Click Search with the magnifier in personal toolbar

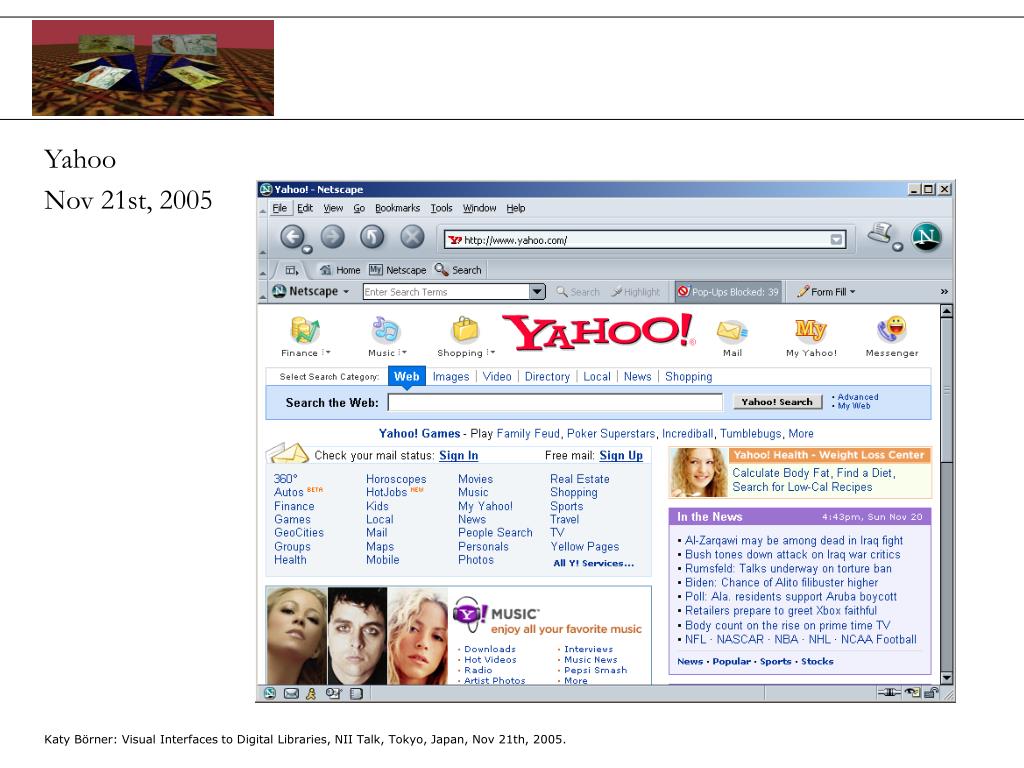point(458,270)
